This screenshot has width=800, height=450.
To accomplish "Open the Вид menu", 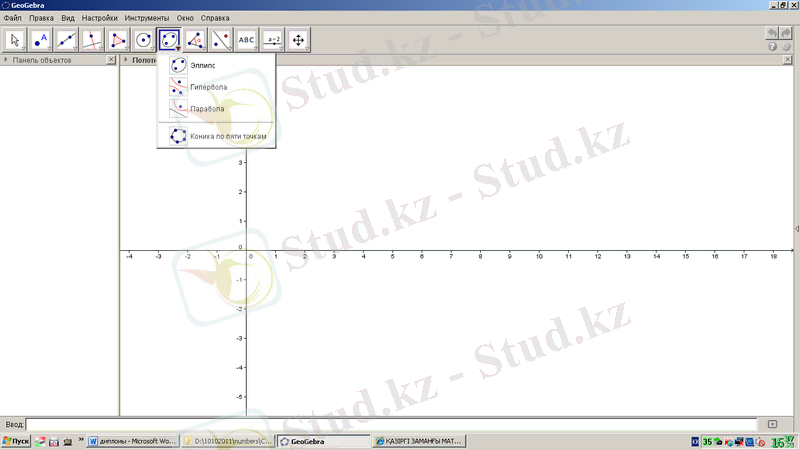I will pyautogui.click(x=68, y=18).
